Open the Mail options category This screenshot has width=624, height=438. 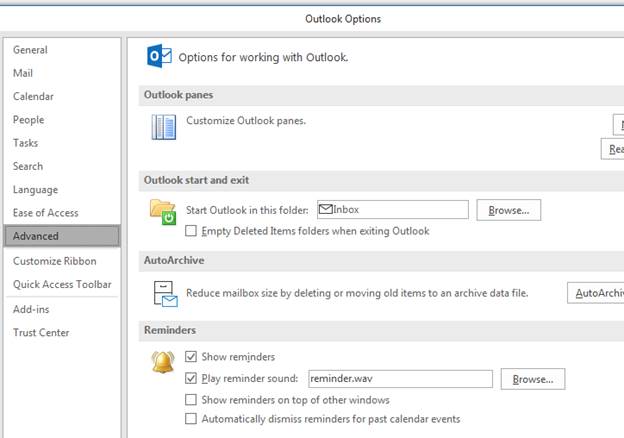[x=62, y=73]
